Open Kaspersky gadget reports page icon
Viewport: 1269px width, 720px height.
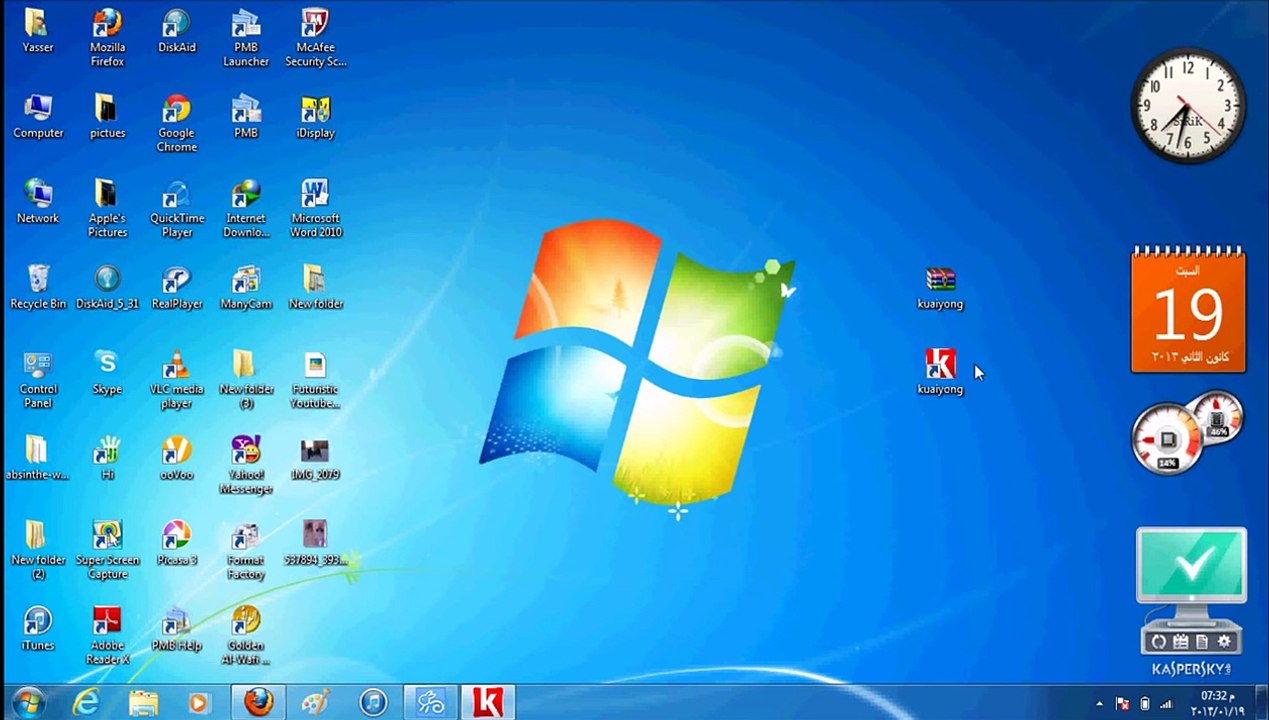1202,641
